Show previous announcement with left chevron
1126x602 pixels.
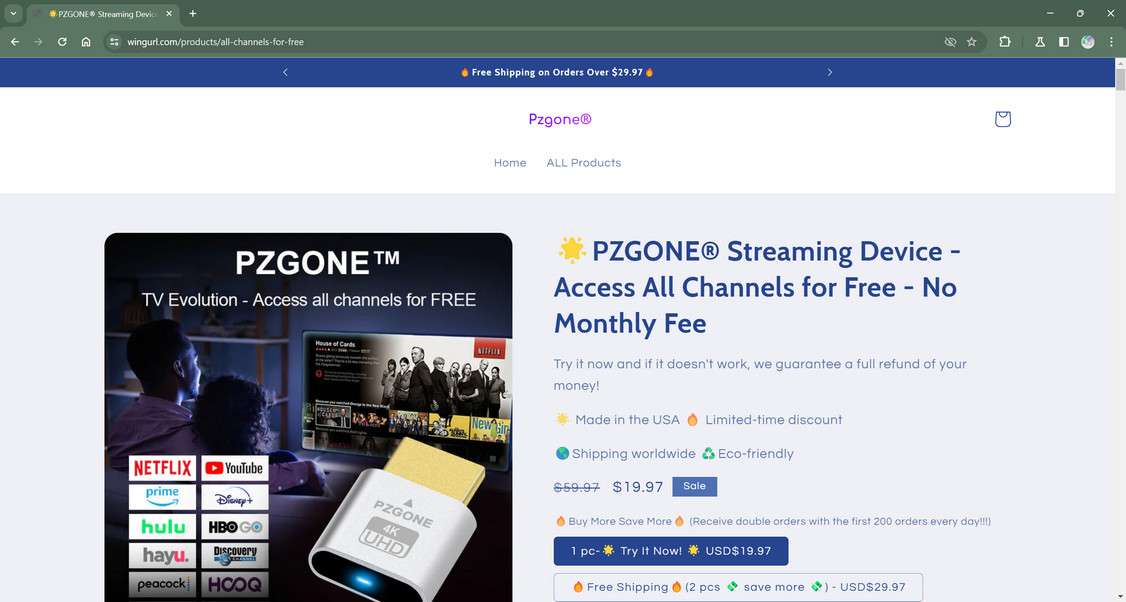click(285, 72)
